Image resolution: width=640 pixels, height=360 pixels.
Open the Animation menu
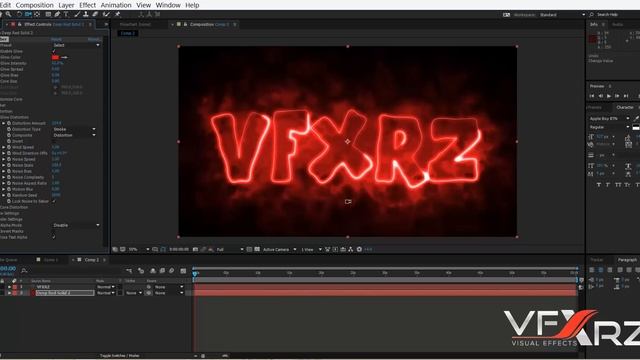pyautogui.click(x=116, y=5)
